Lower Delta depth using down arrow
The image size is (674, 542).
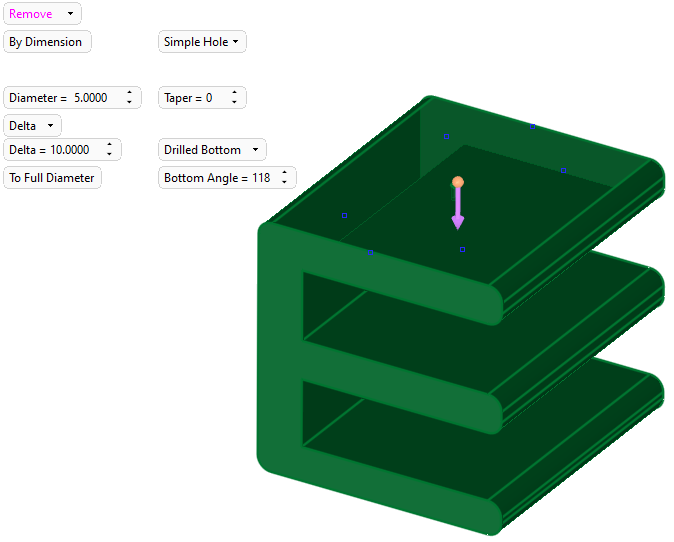[109, 155]
